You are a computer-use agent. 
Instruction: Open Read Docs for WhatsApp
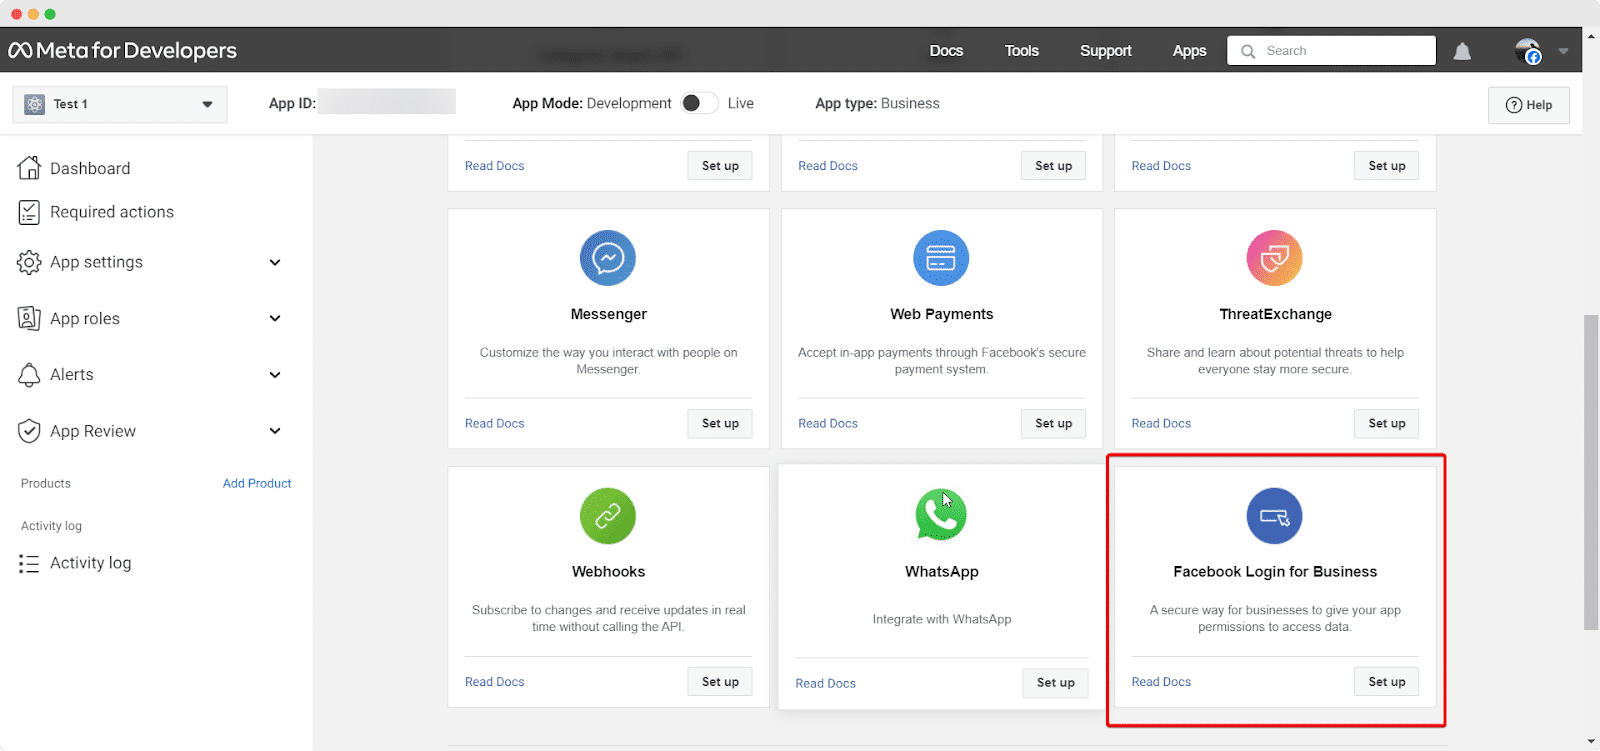(x=825, y=684)
